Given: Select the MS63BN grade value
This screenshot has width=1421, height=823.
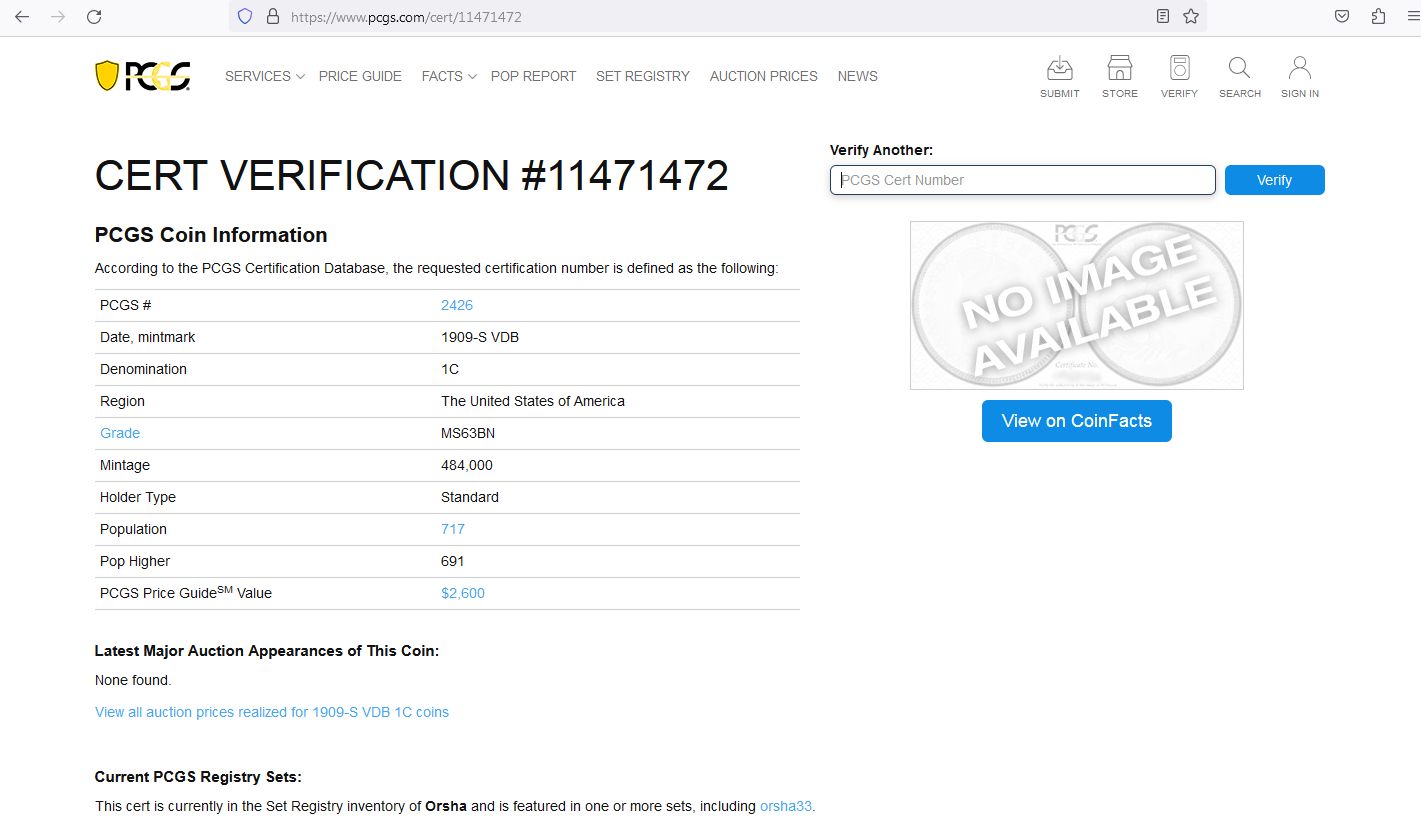Looking at the screenshot, I should coord(468,433).
